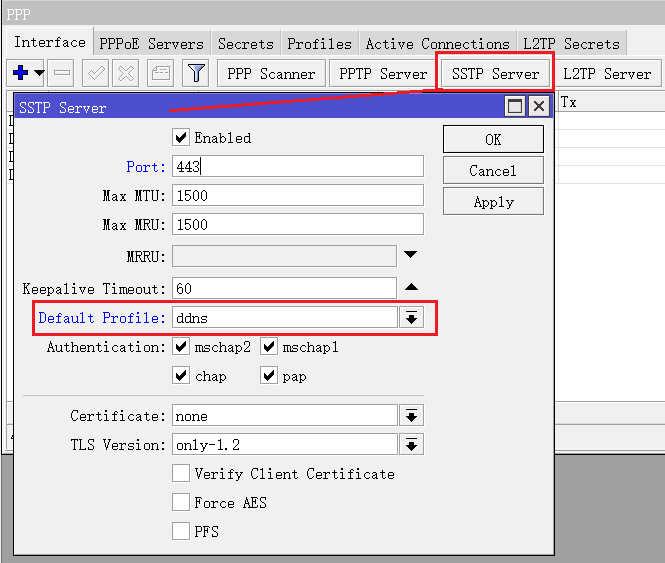Expand the TLS Version dropdown

(411, 445)
